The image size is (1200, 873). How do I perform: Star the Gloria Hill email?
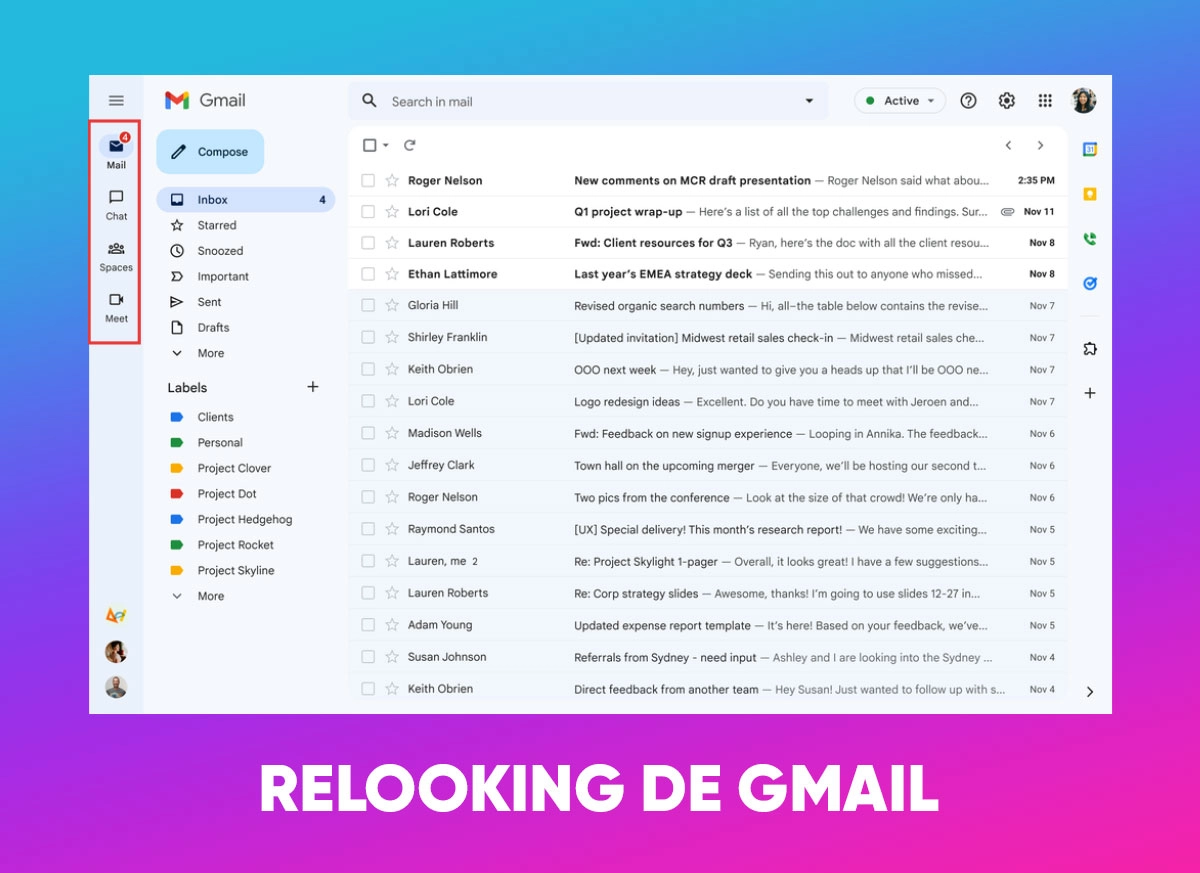click(x=392, y=306)
